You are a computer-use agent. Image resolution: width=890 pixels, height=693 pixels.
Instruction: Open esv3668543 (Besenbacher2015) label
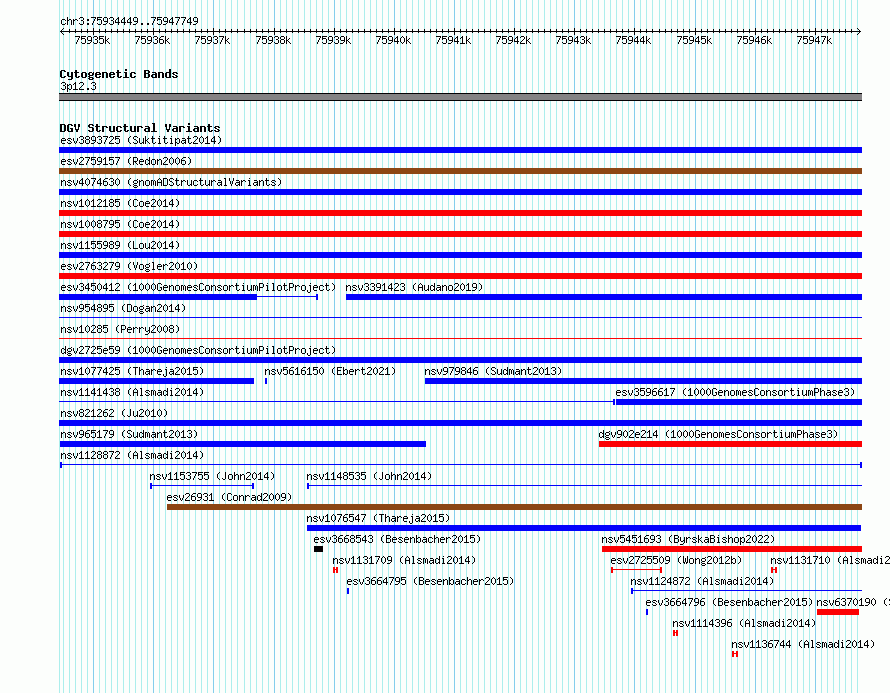click(397, 539)
